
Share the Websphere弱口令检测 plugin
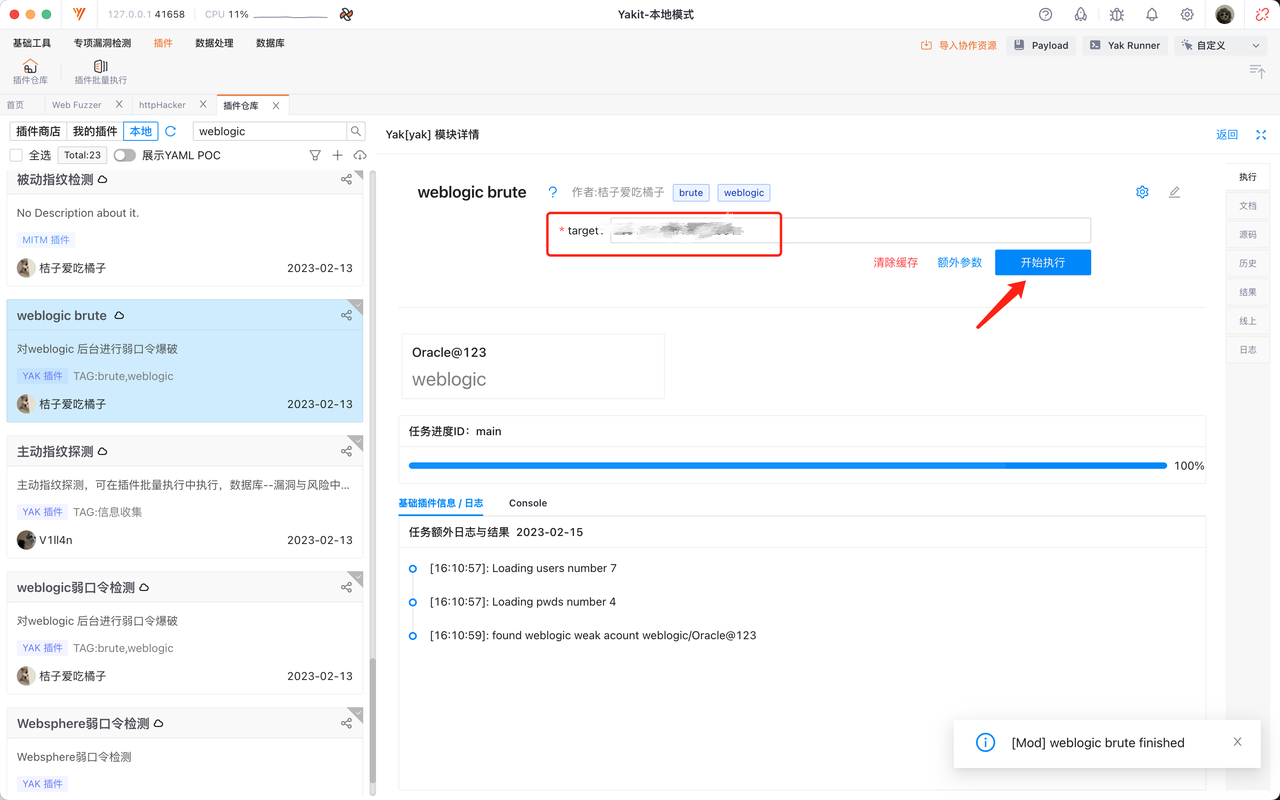click(346, 723)
